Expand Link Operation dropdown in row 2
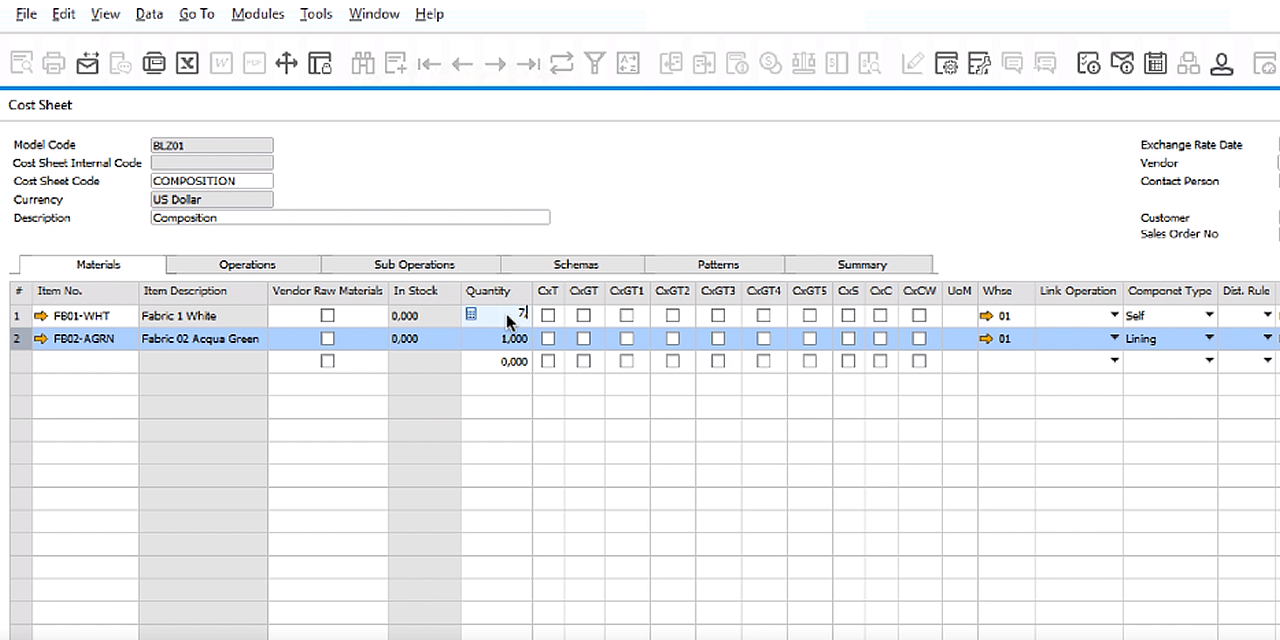 click(1114, 339)
